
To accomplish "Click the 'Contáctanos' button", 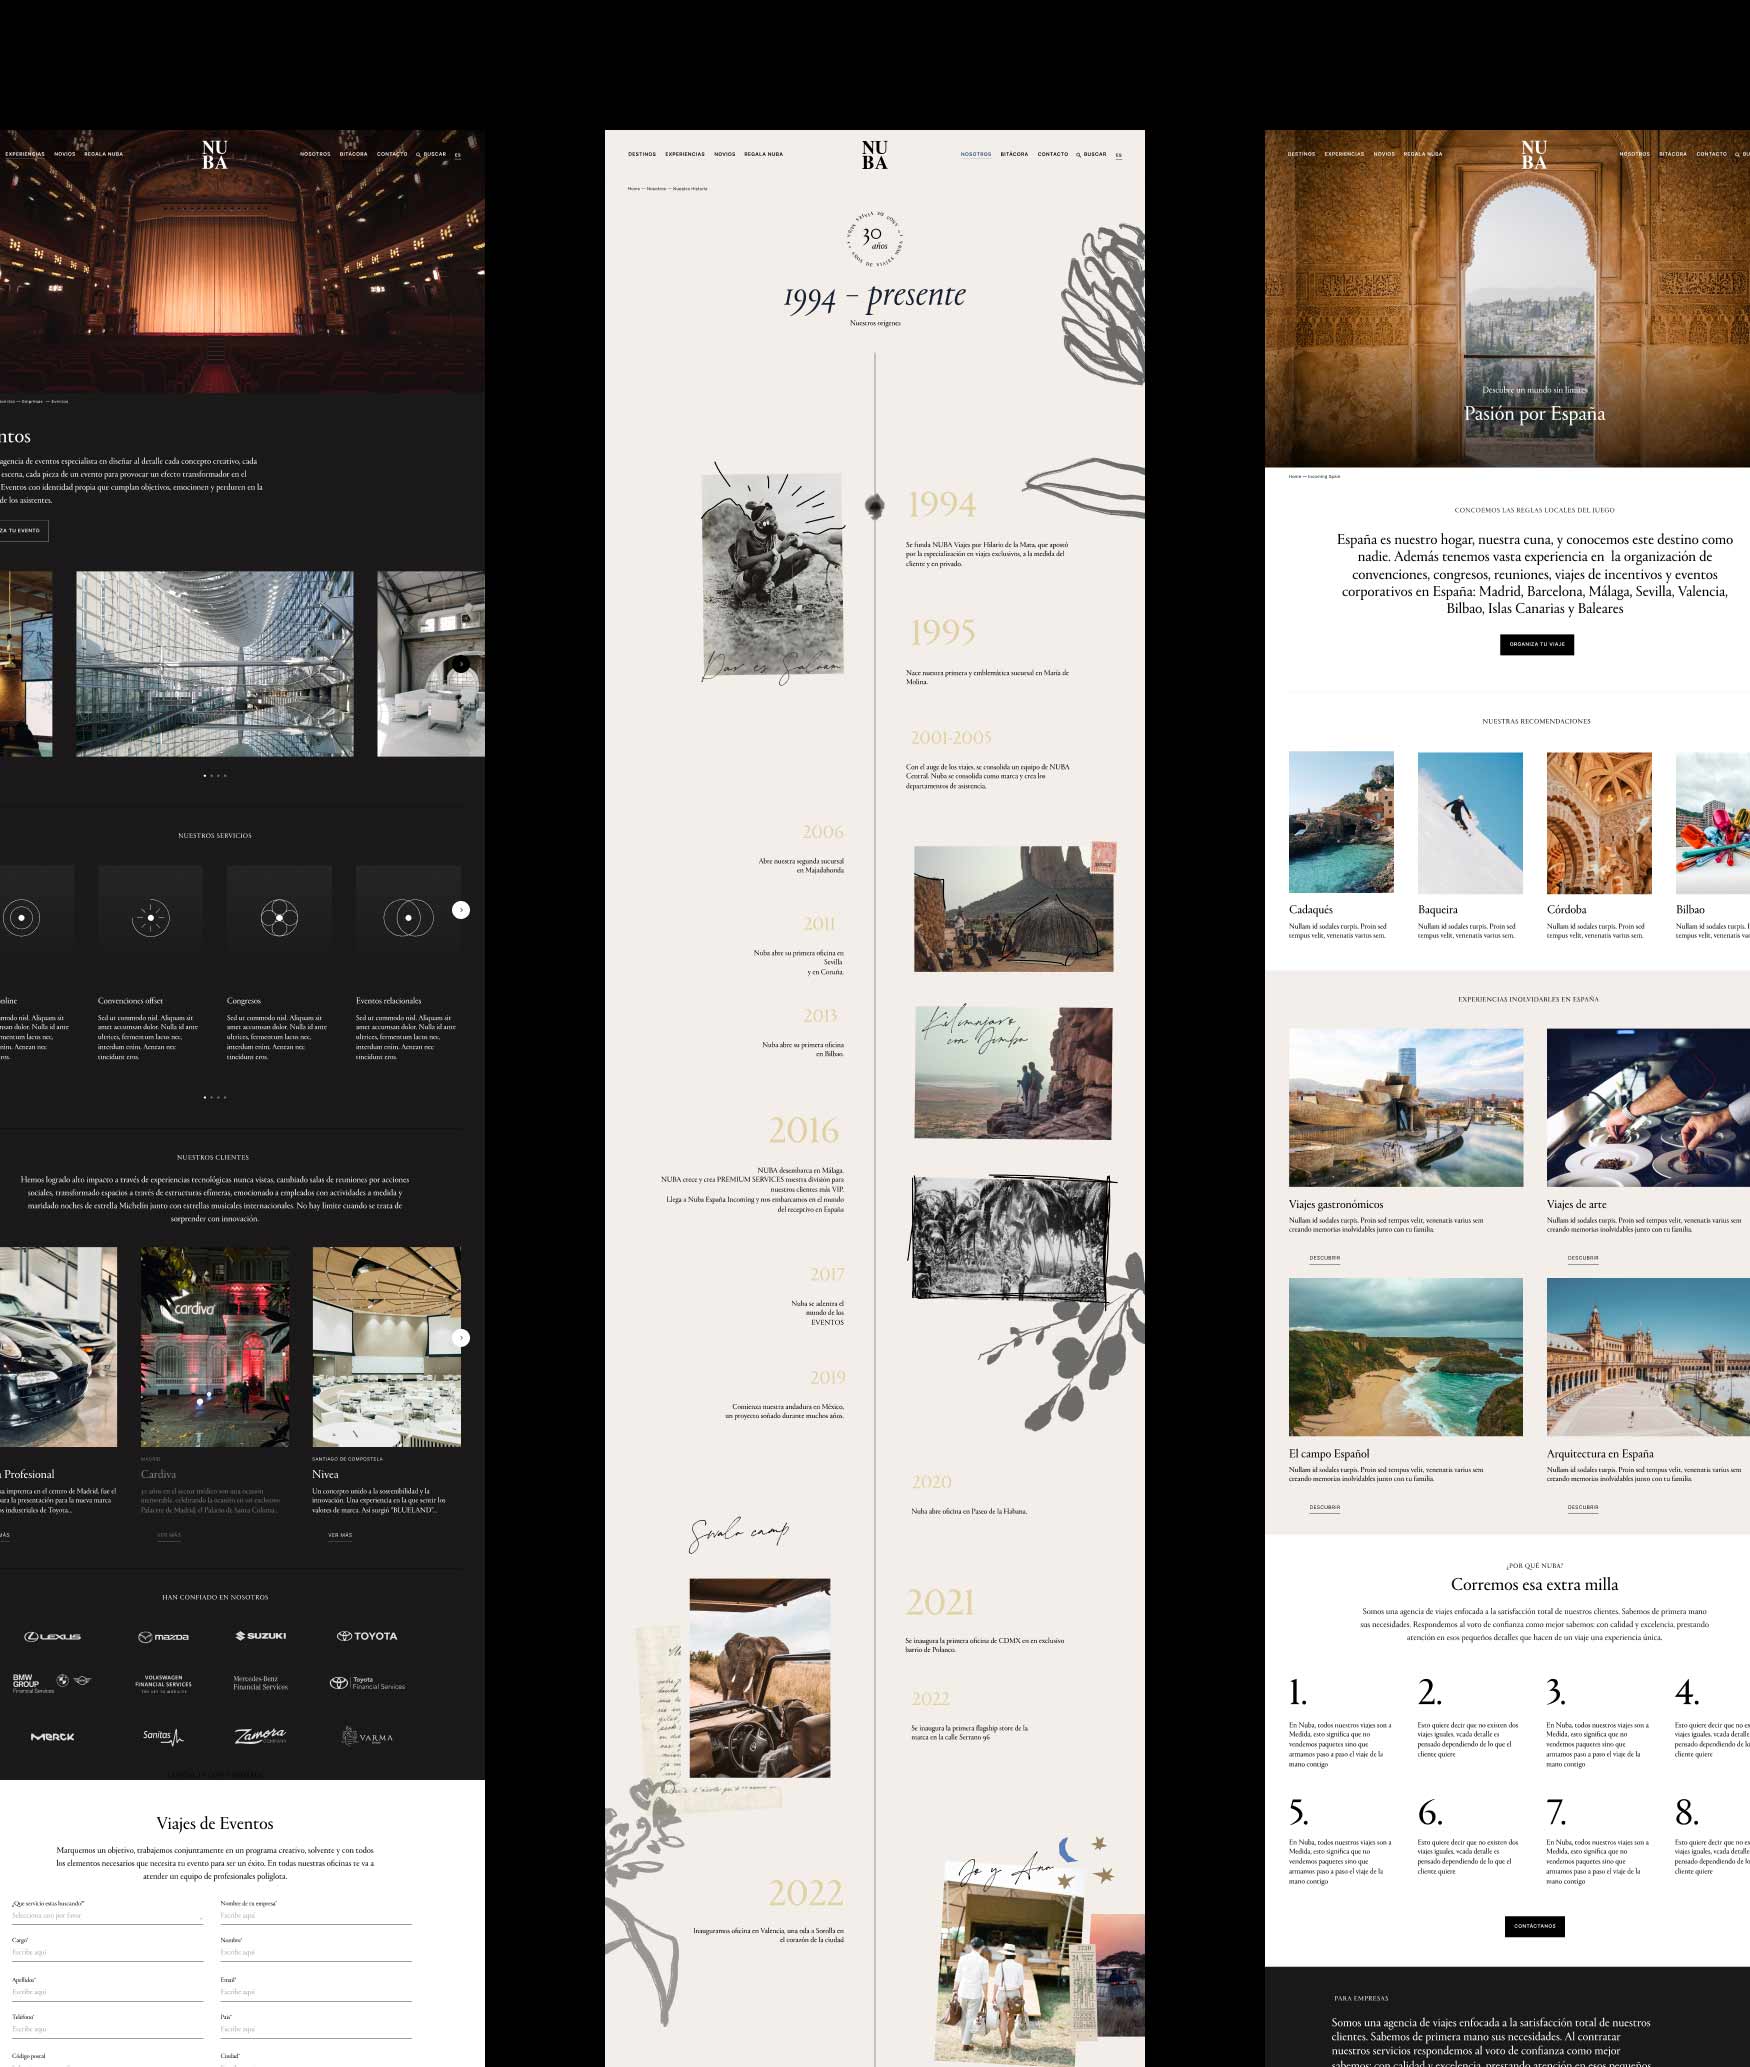I will 1534,1926.
